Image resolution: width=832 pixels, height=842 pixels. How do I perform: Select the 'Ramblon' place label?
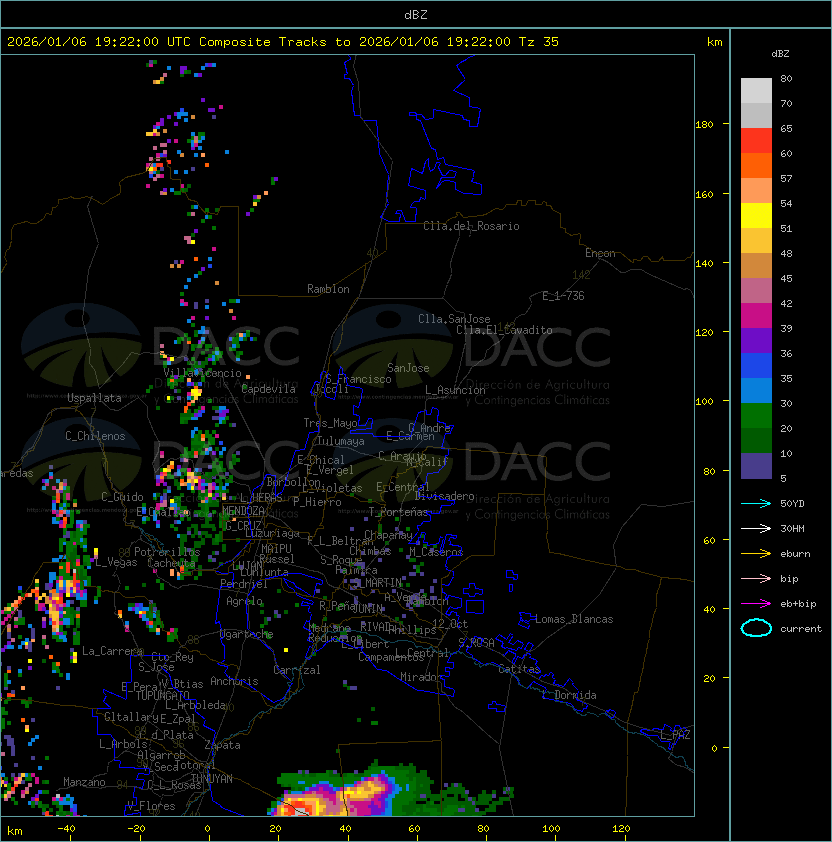click(x=328, y=289)
